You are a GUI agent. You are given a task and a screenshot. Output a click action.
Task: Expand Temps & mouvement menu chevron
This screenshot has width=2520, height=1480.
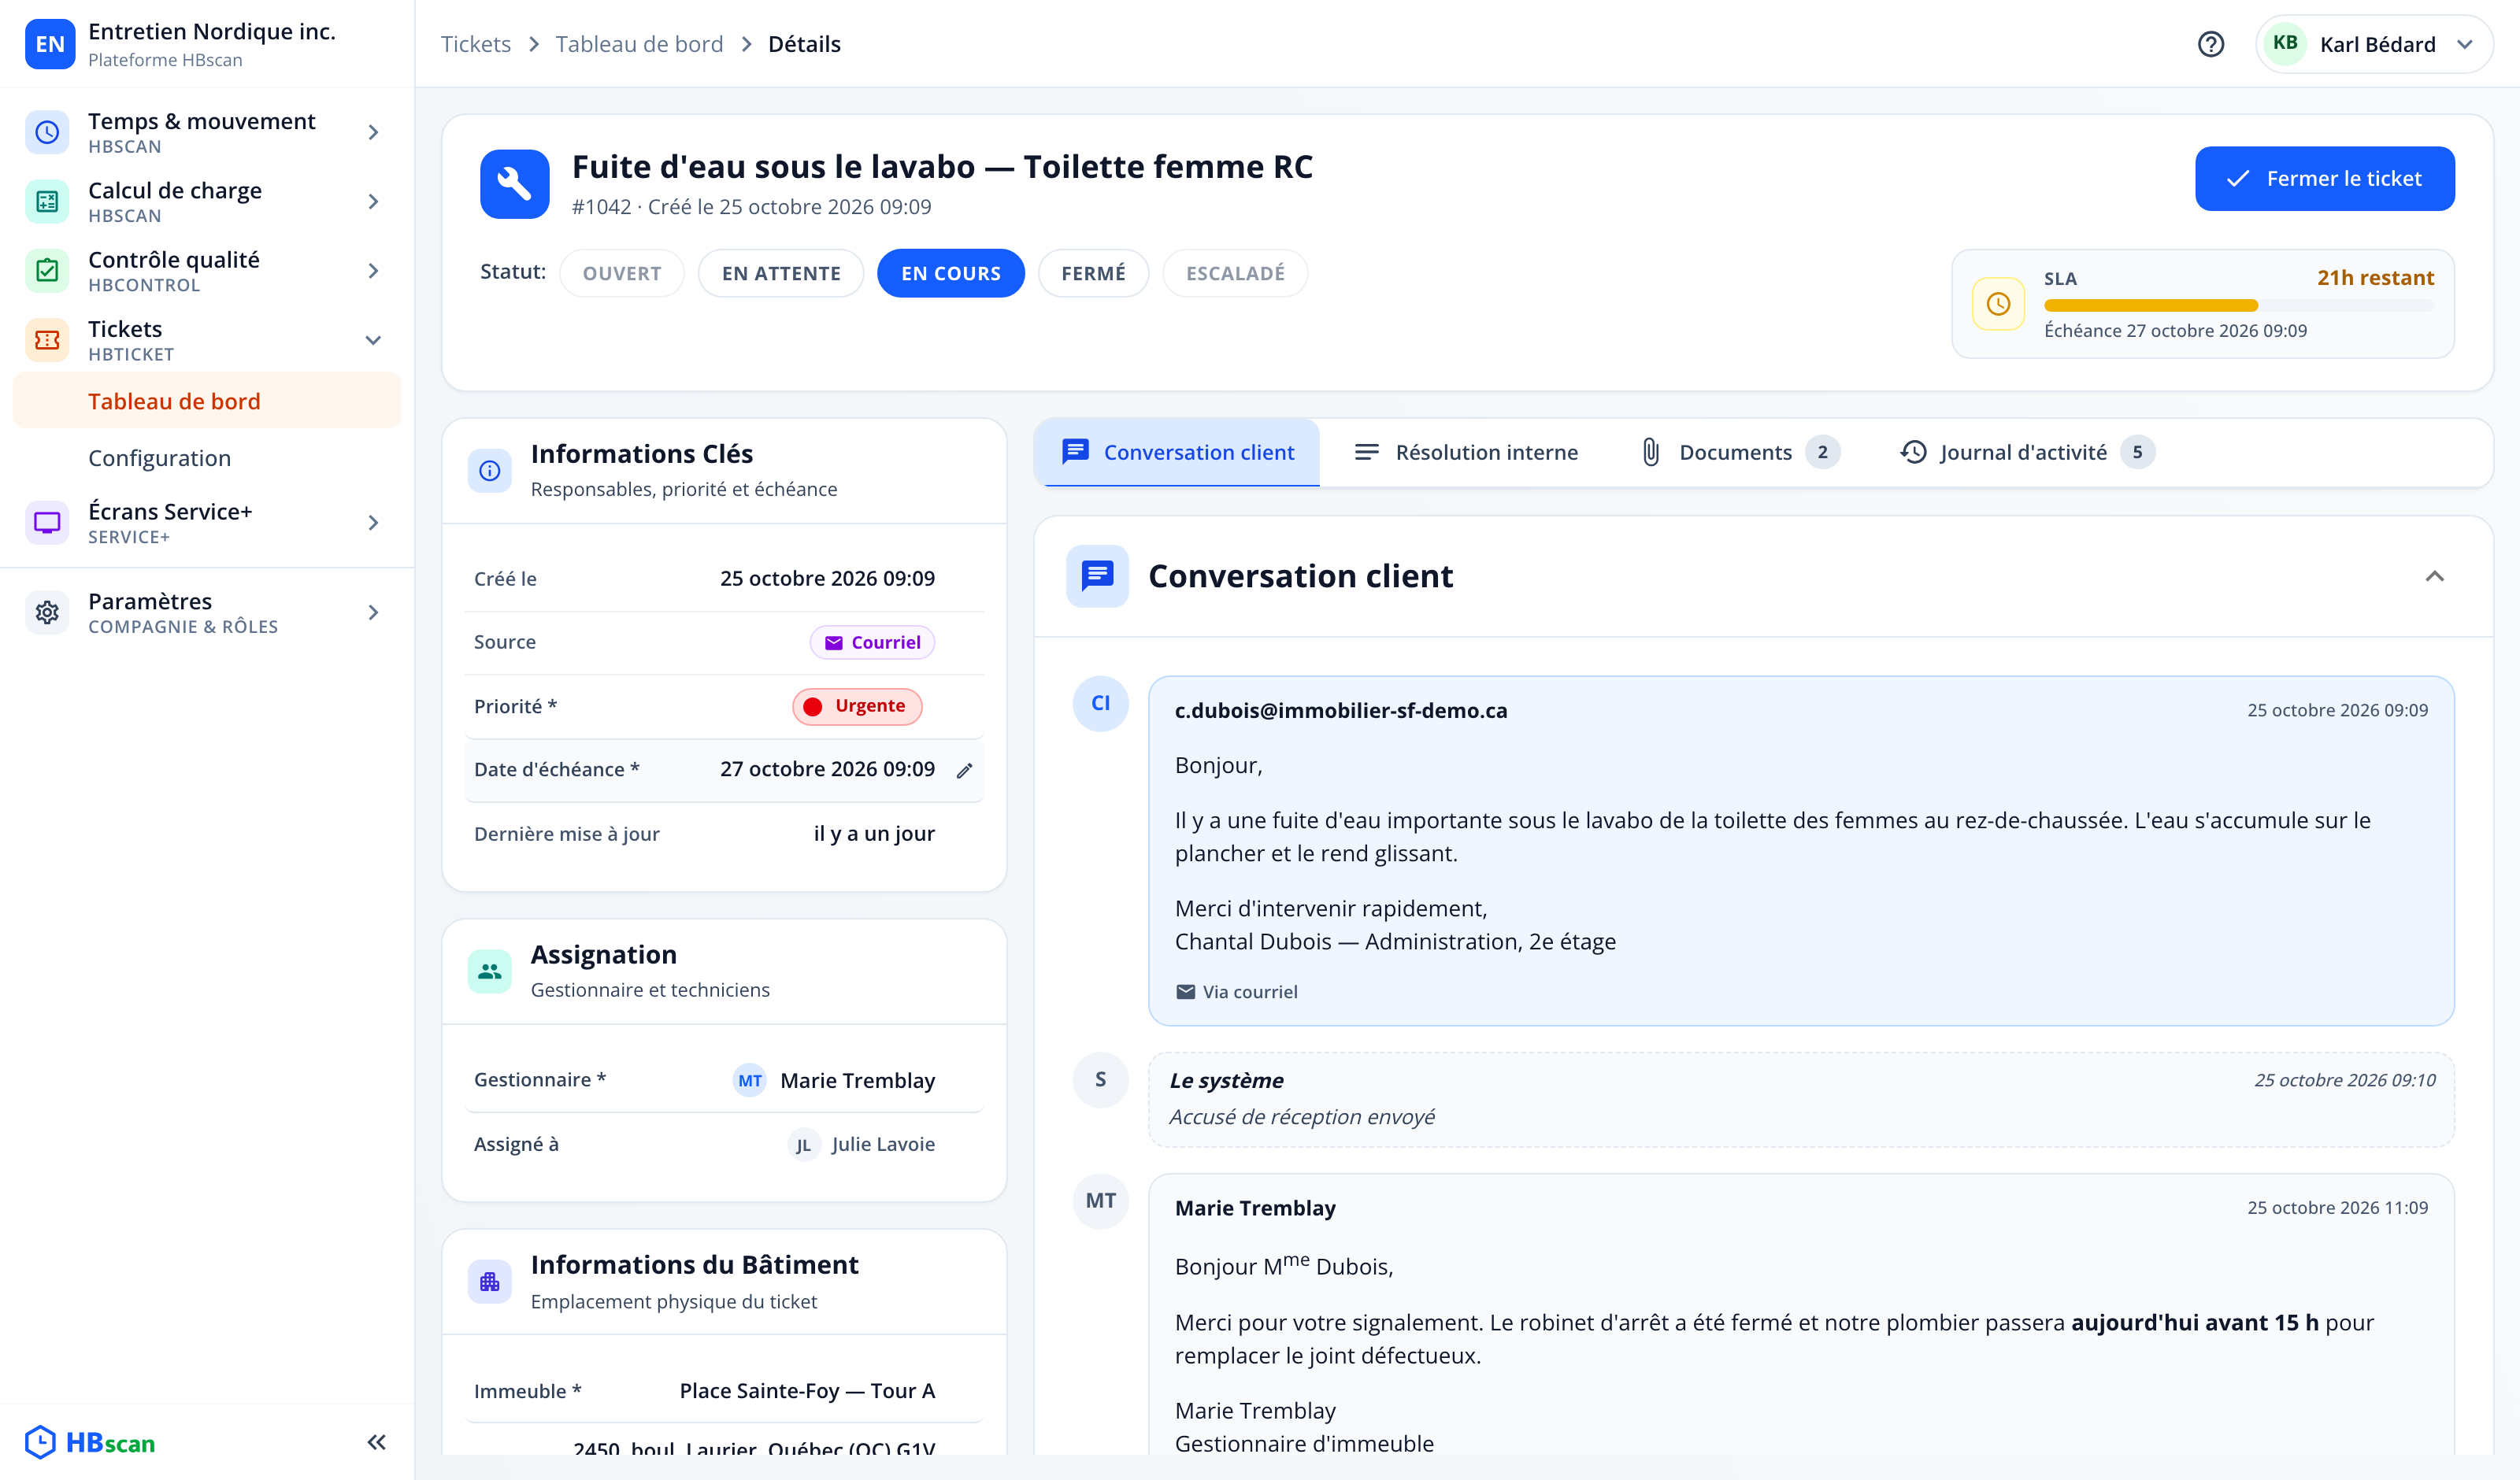pos(374,132)
